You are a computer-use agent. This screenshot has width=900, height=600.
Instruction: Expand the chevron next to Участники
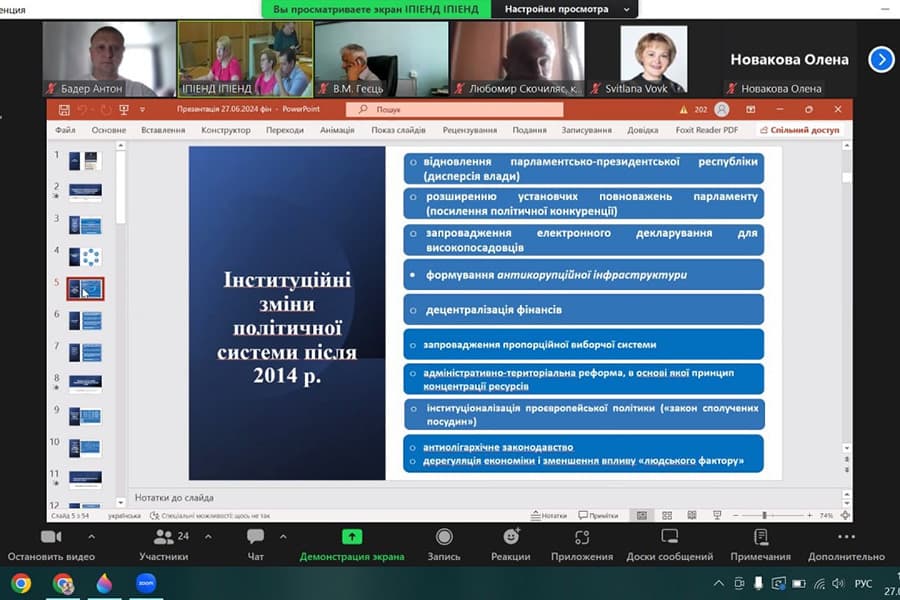coord(208,536)
